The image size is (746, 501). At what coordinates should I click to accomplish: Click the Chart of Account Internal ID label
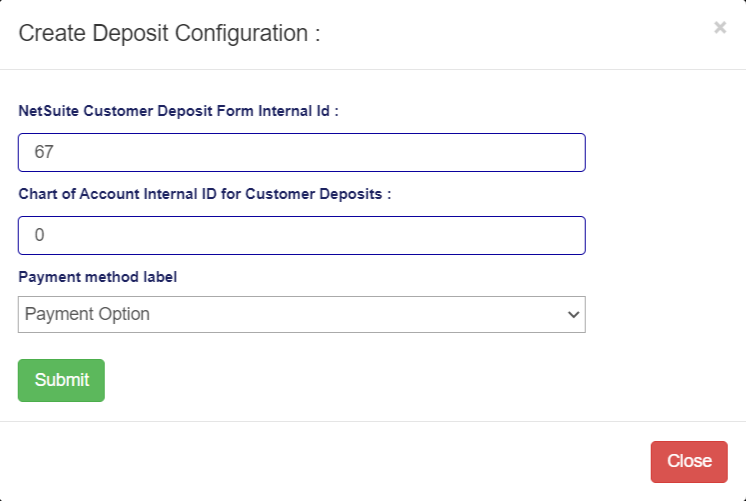pos(204,194)
